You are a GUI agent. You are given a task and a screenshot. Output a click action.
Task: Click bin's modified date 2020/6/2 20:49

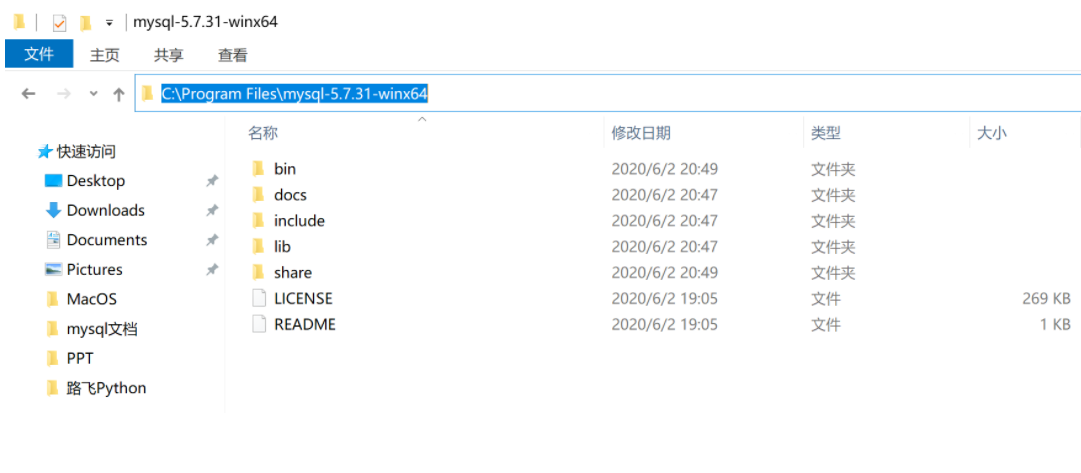click(x=665, y=168)
